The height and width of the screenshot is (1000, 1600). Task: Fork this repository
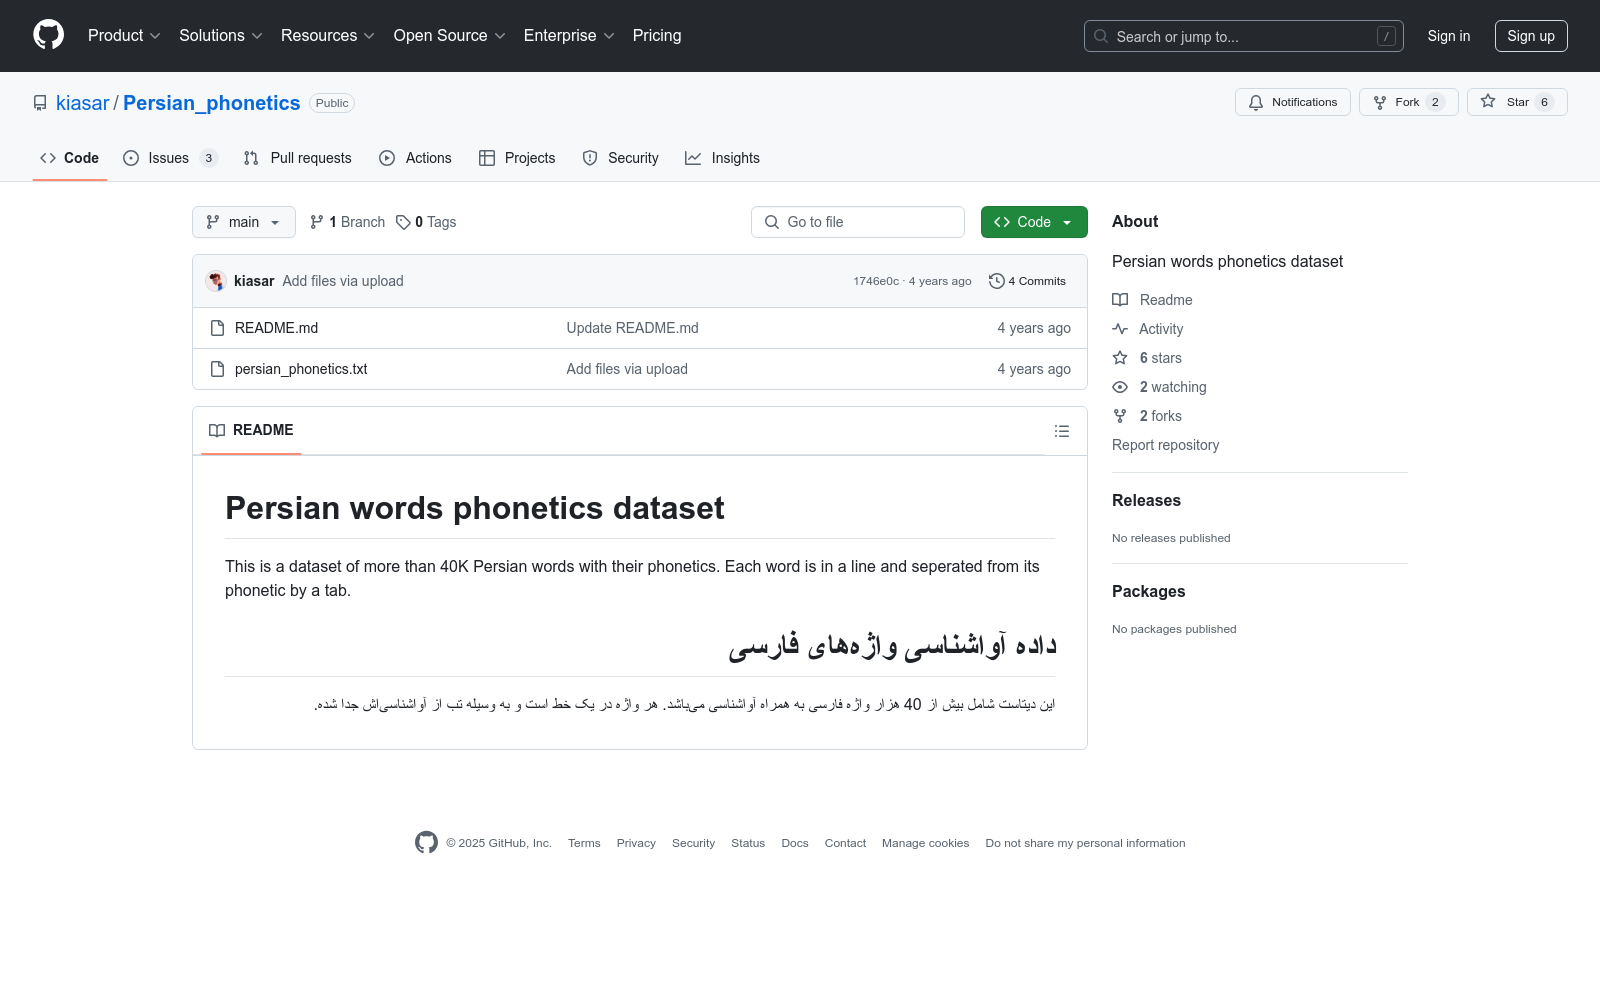coord(1408,102)
